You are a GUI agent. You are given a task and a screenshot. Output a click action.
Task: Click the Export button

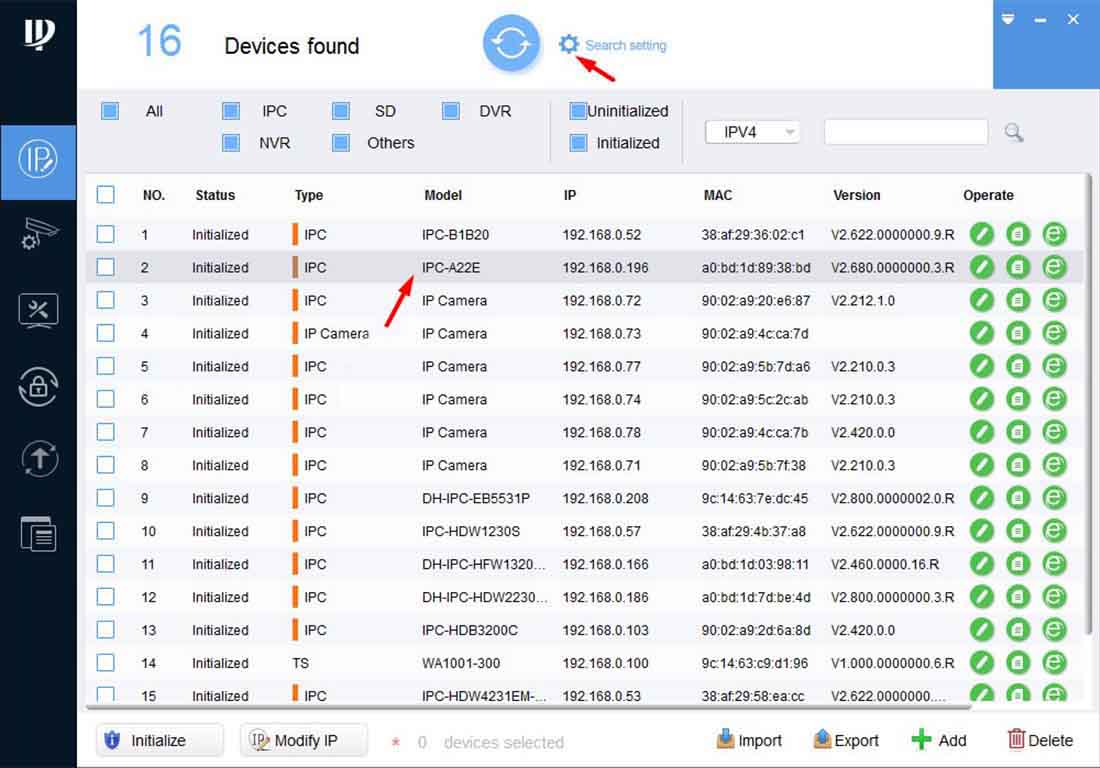[x=845, y=740]
